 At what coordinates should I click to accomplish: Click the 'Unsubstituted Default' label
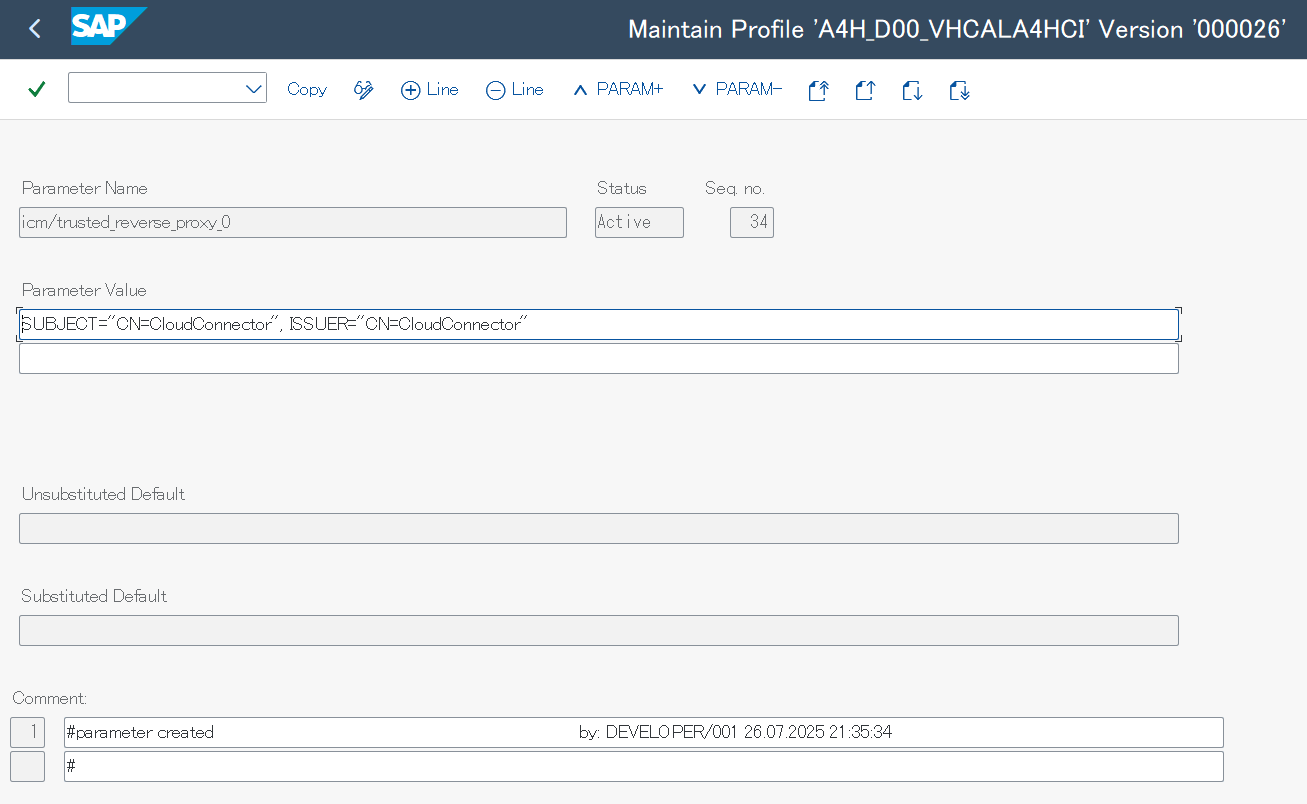[103, 494]
